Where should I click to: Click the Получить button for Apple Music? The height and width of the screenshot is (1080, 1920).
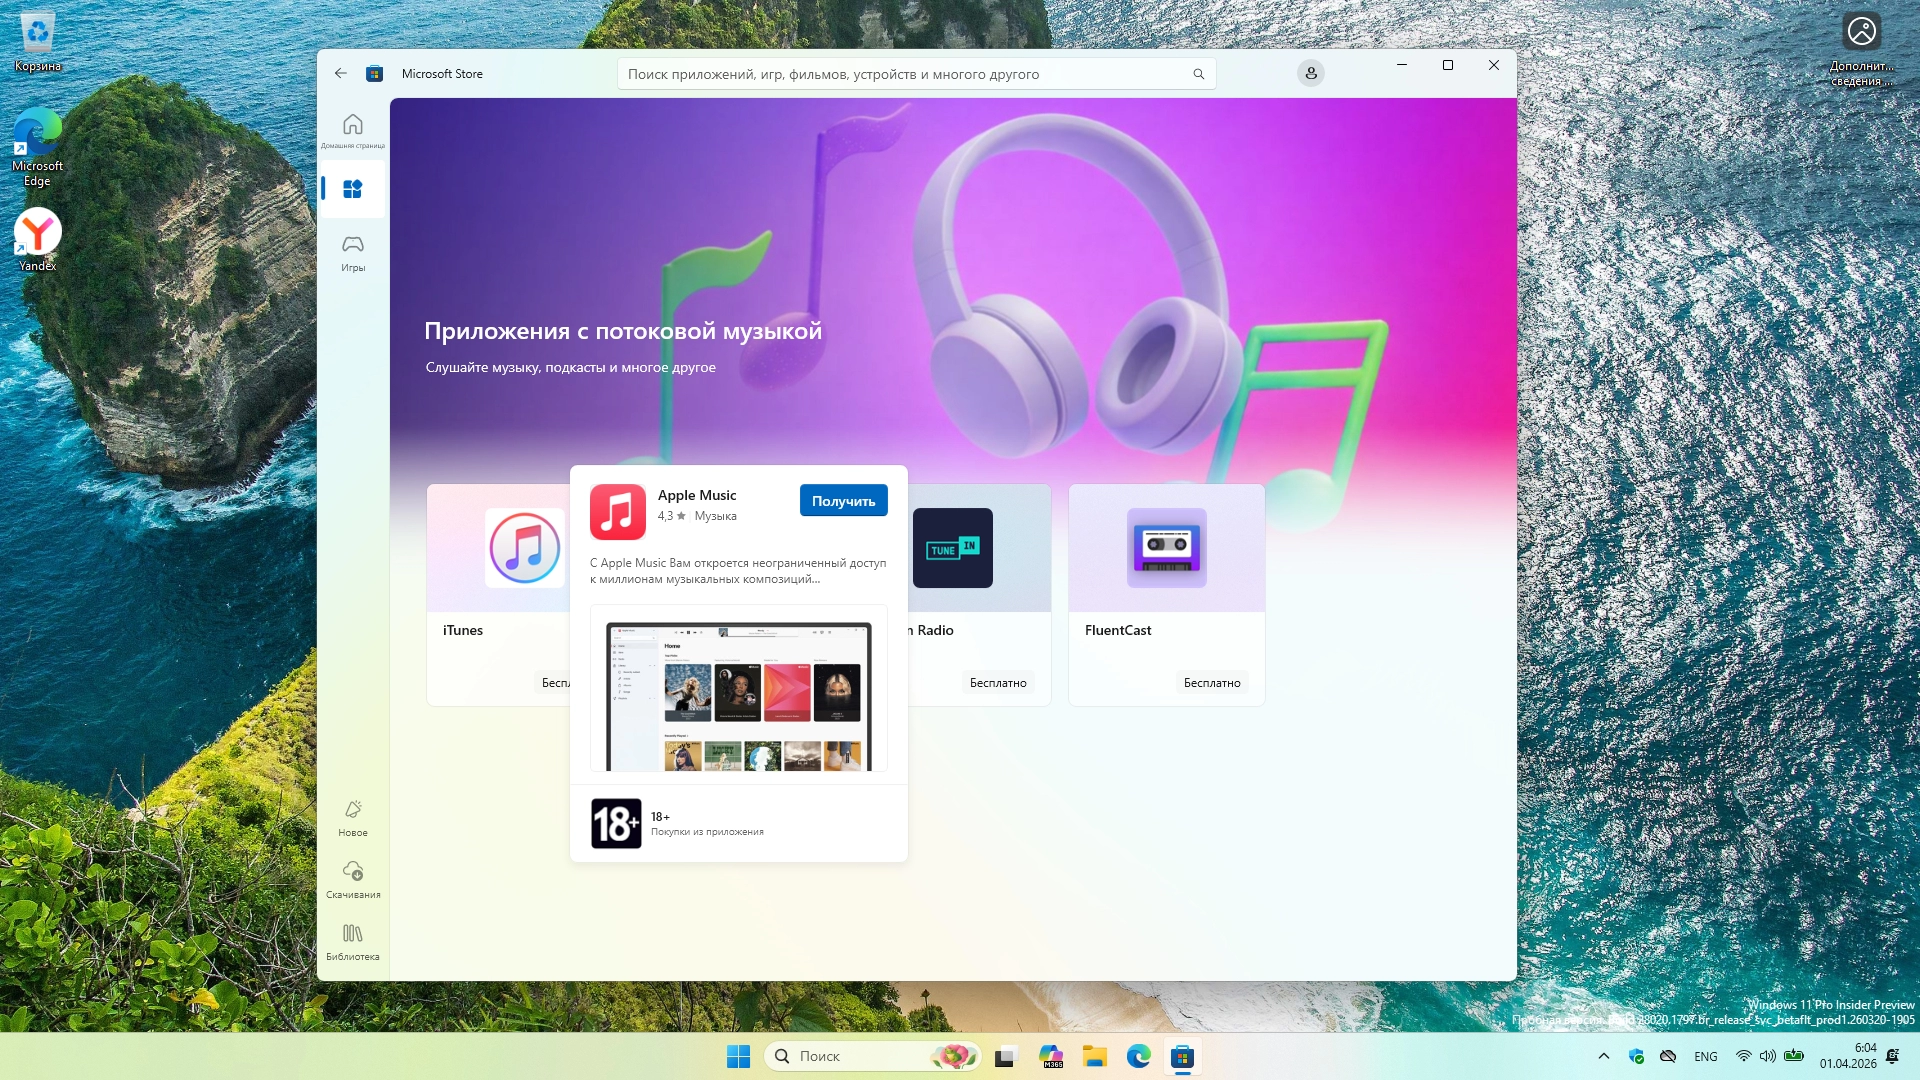point(843,501)
